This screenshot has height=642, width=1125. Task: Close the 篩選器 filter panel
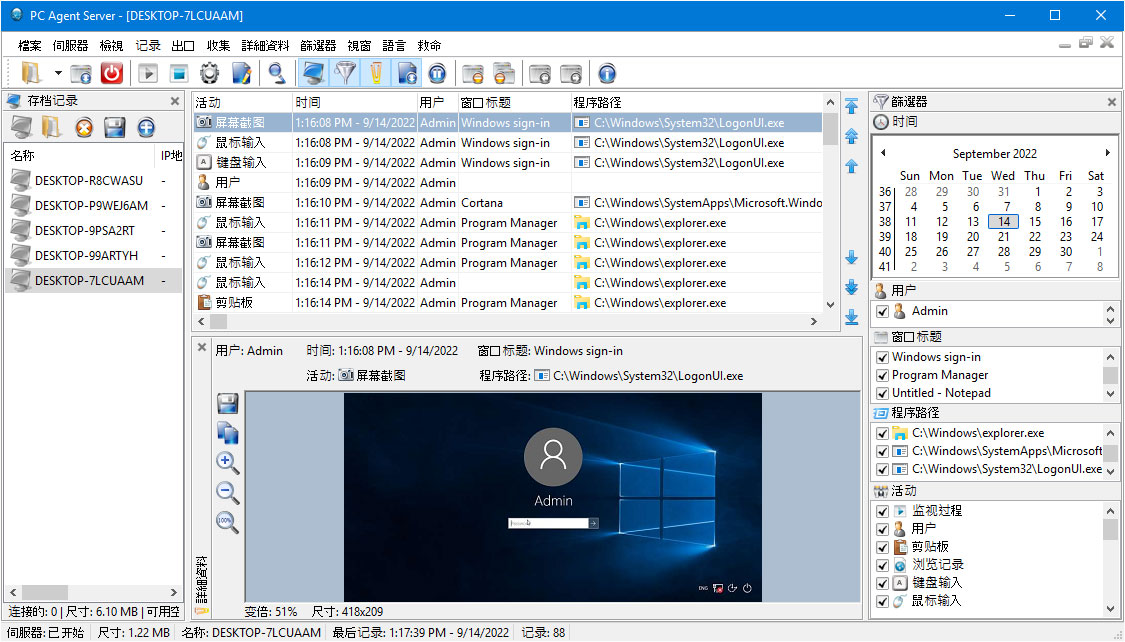pos(1111,102)
